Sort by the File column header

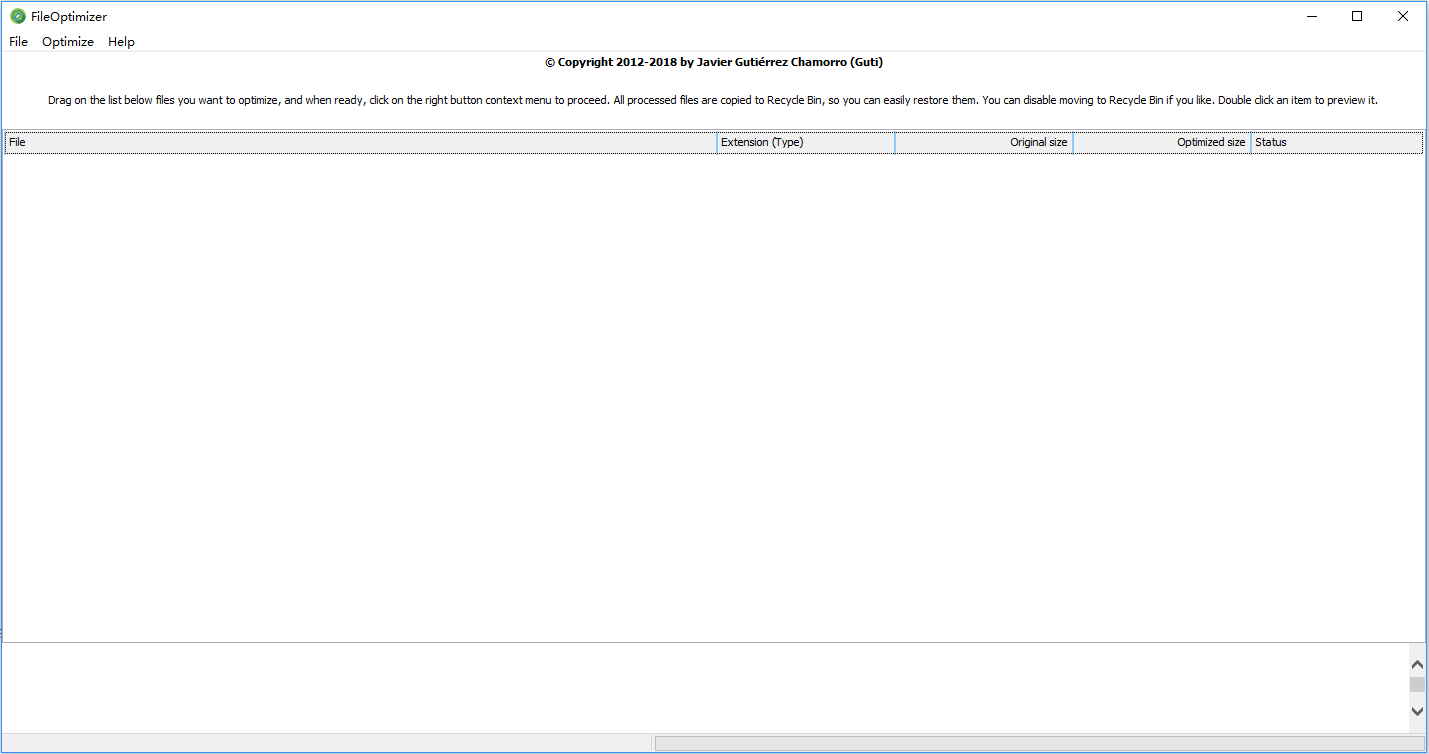361,142
